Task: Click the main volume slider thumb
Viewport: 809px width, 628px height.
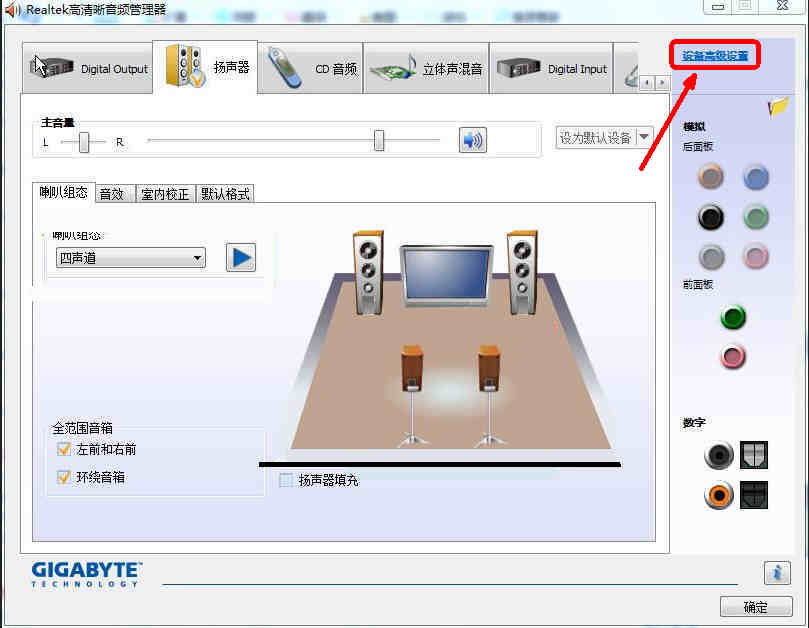Action: [379, 140]
